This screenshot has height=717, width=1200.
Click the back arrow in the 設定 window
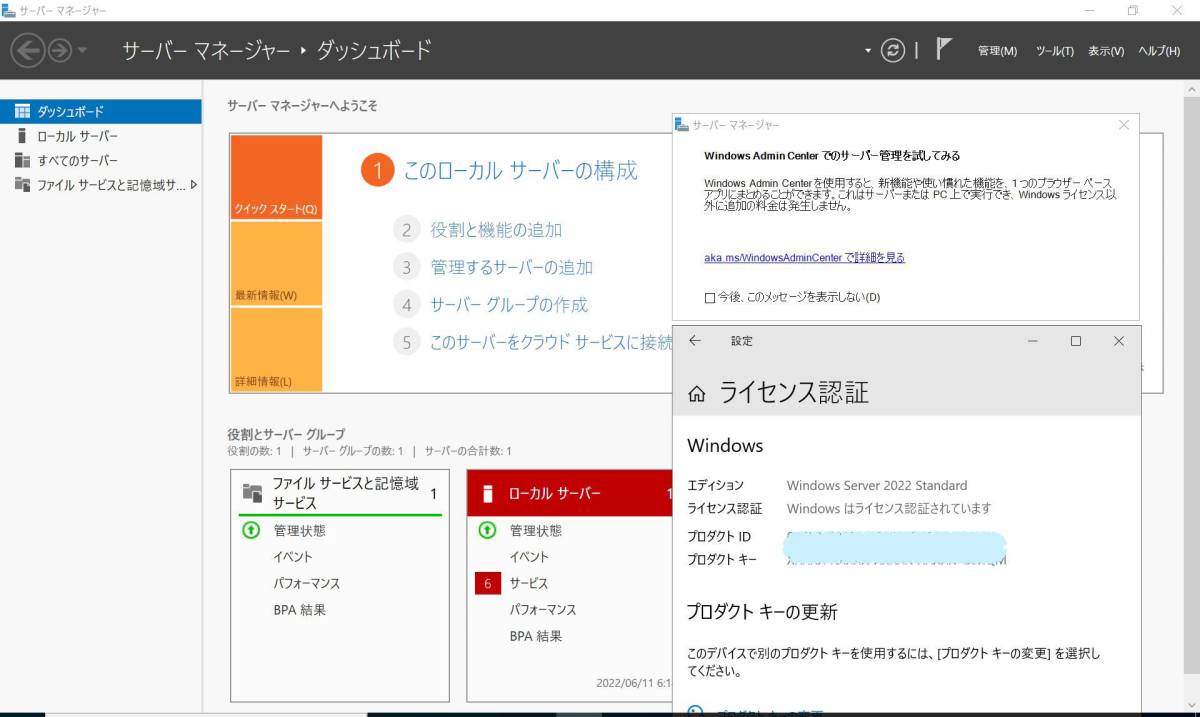(x=695, y=341)
